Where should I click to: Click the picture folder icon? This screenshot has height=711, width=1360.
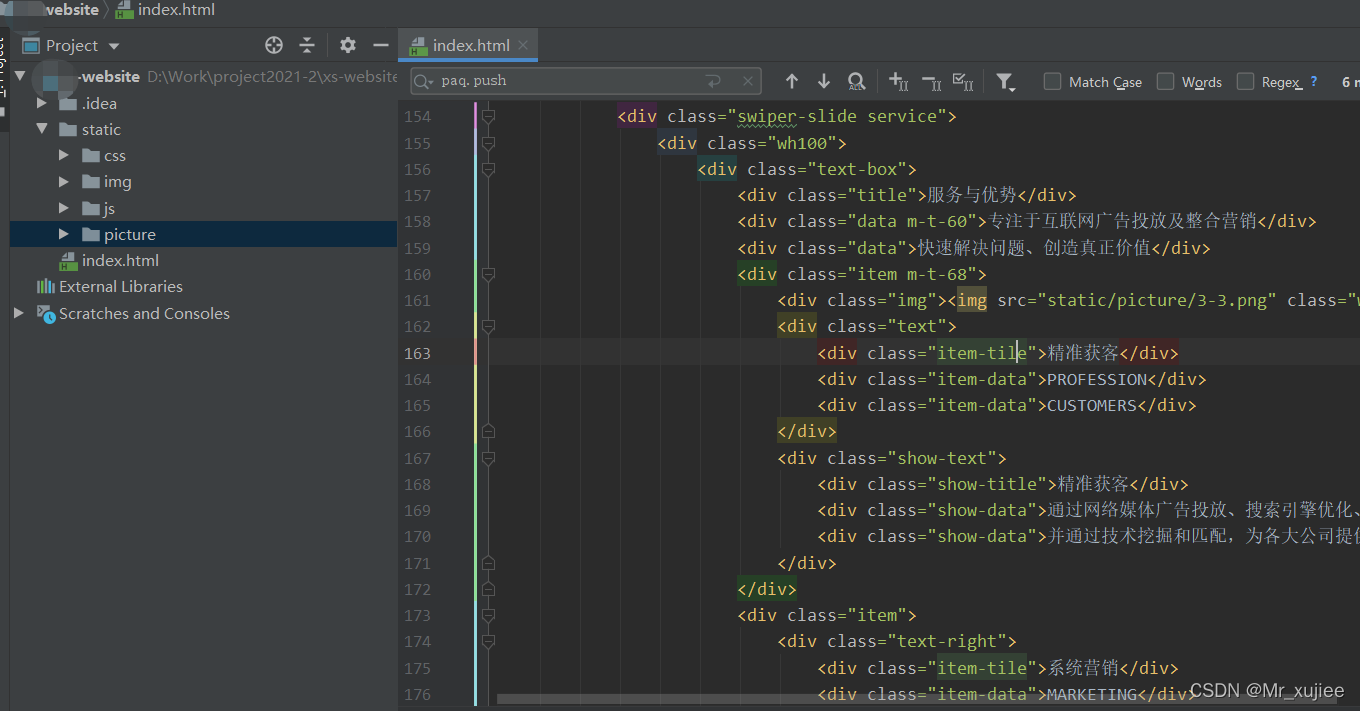(90, 234)
